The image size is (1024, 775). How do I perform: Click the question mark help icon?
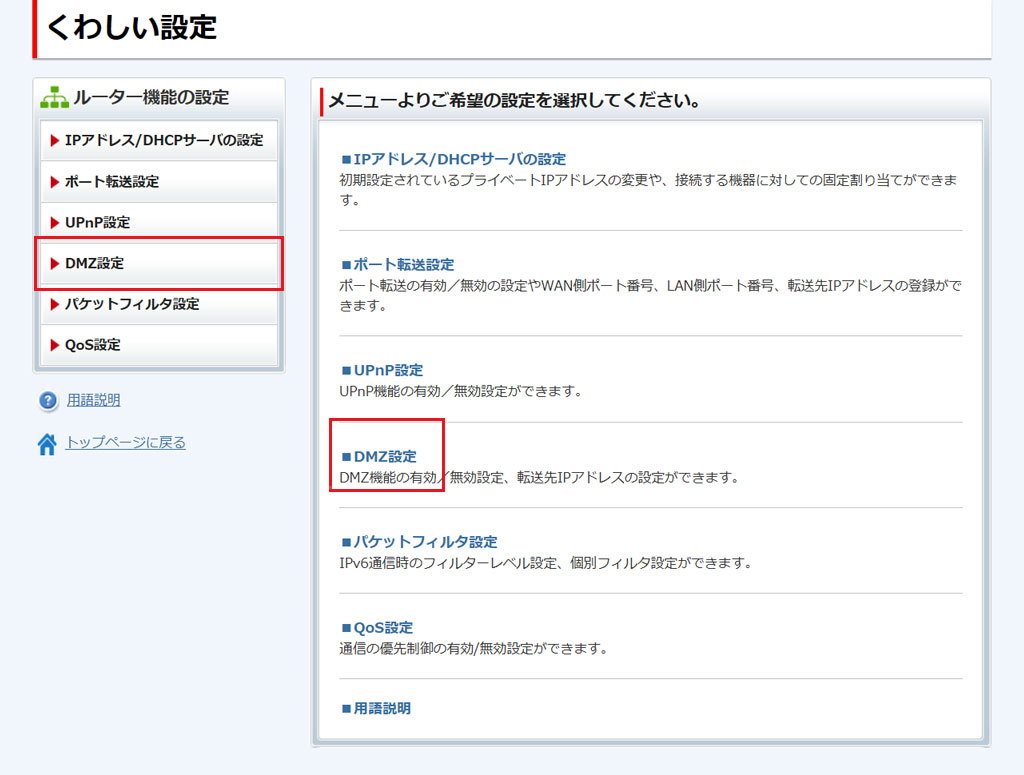pyautogui.click(x=48, y=401)
